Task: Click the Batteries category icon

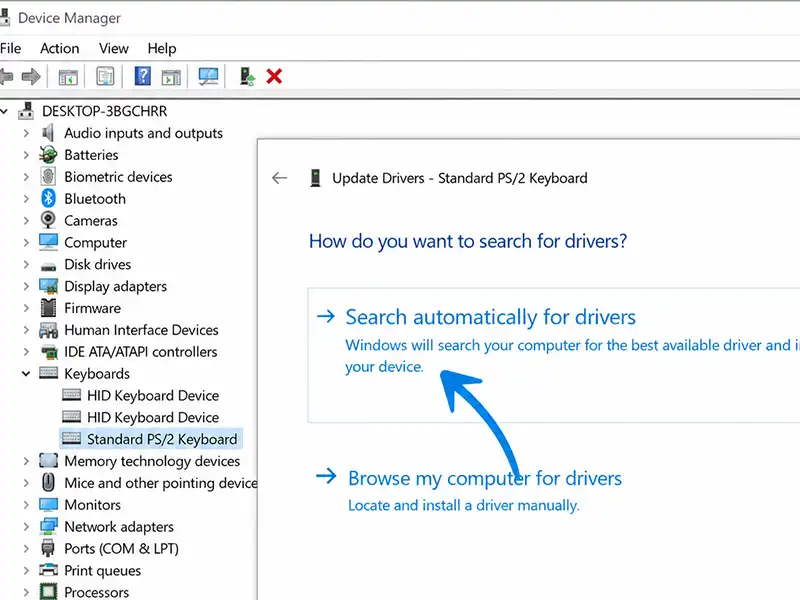Action: tap(48, 155)
